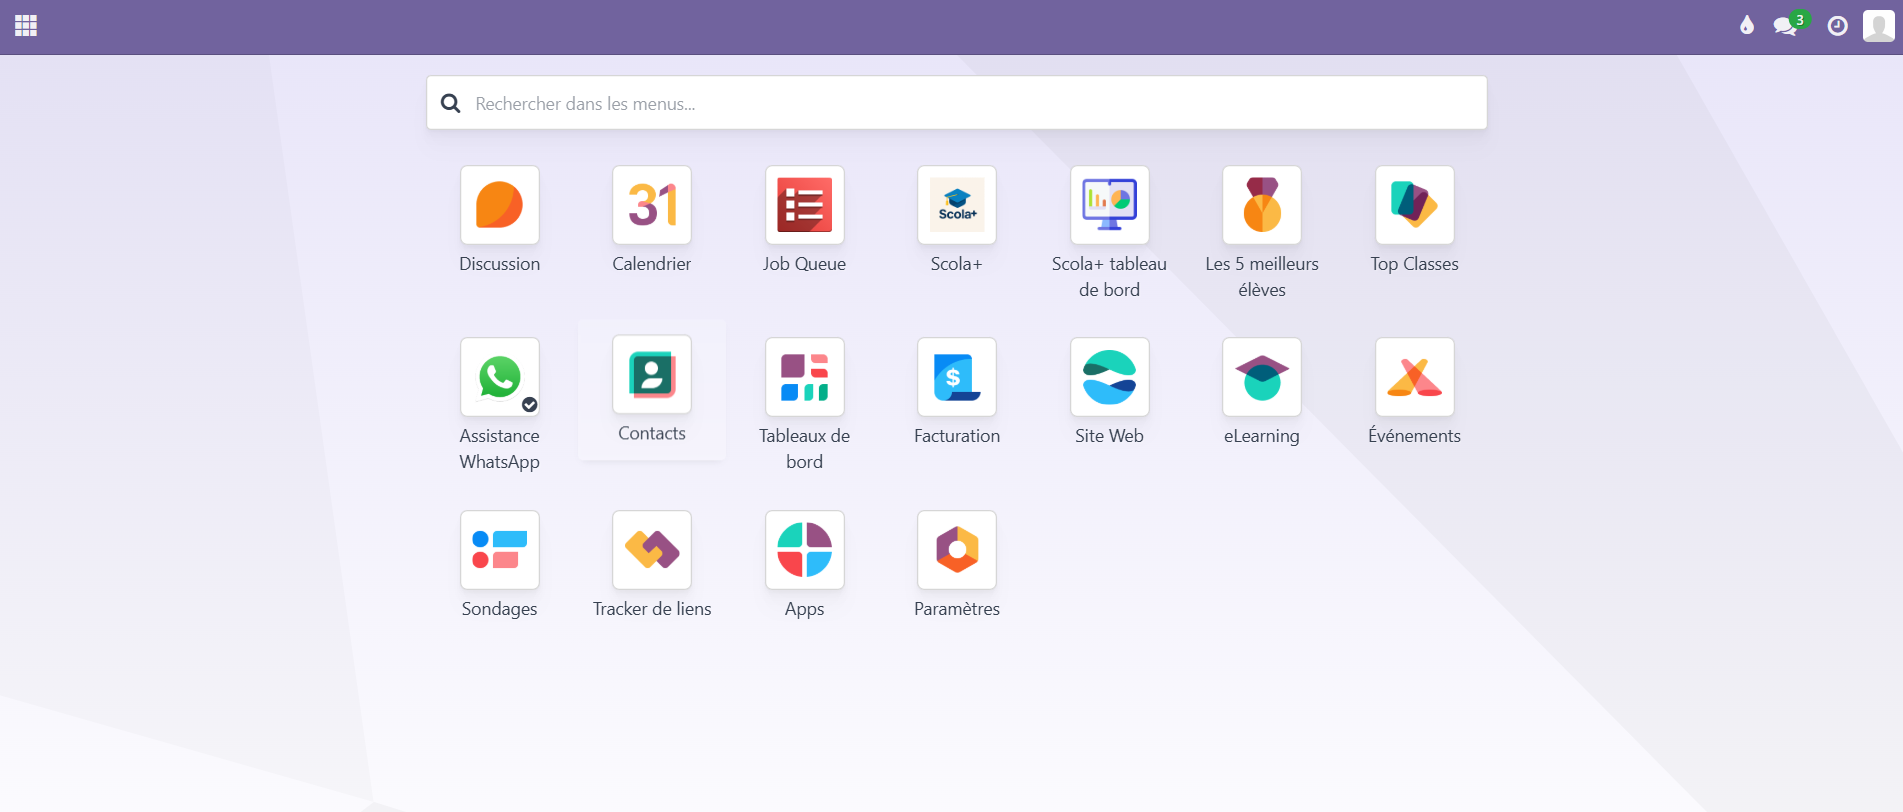Open the eLearning app
Screen dimensions: 1903x812
1262,378
